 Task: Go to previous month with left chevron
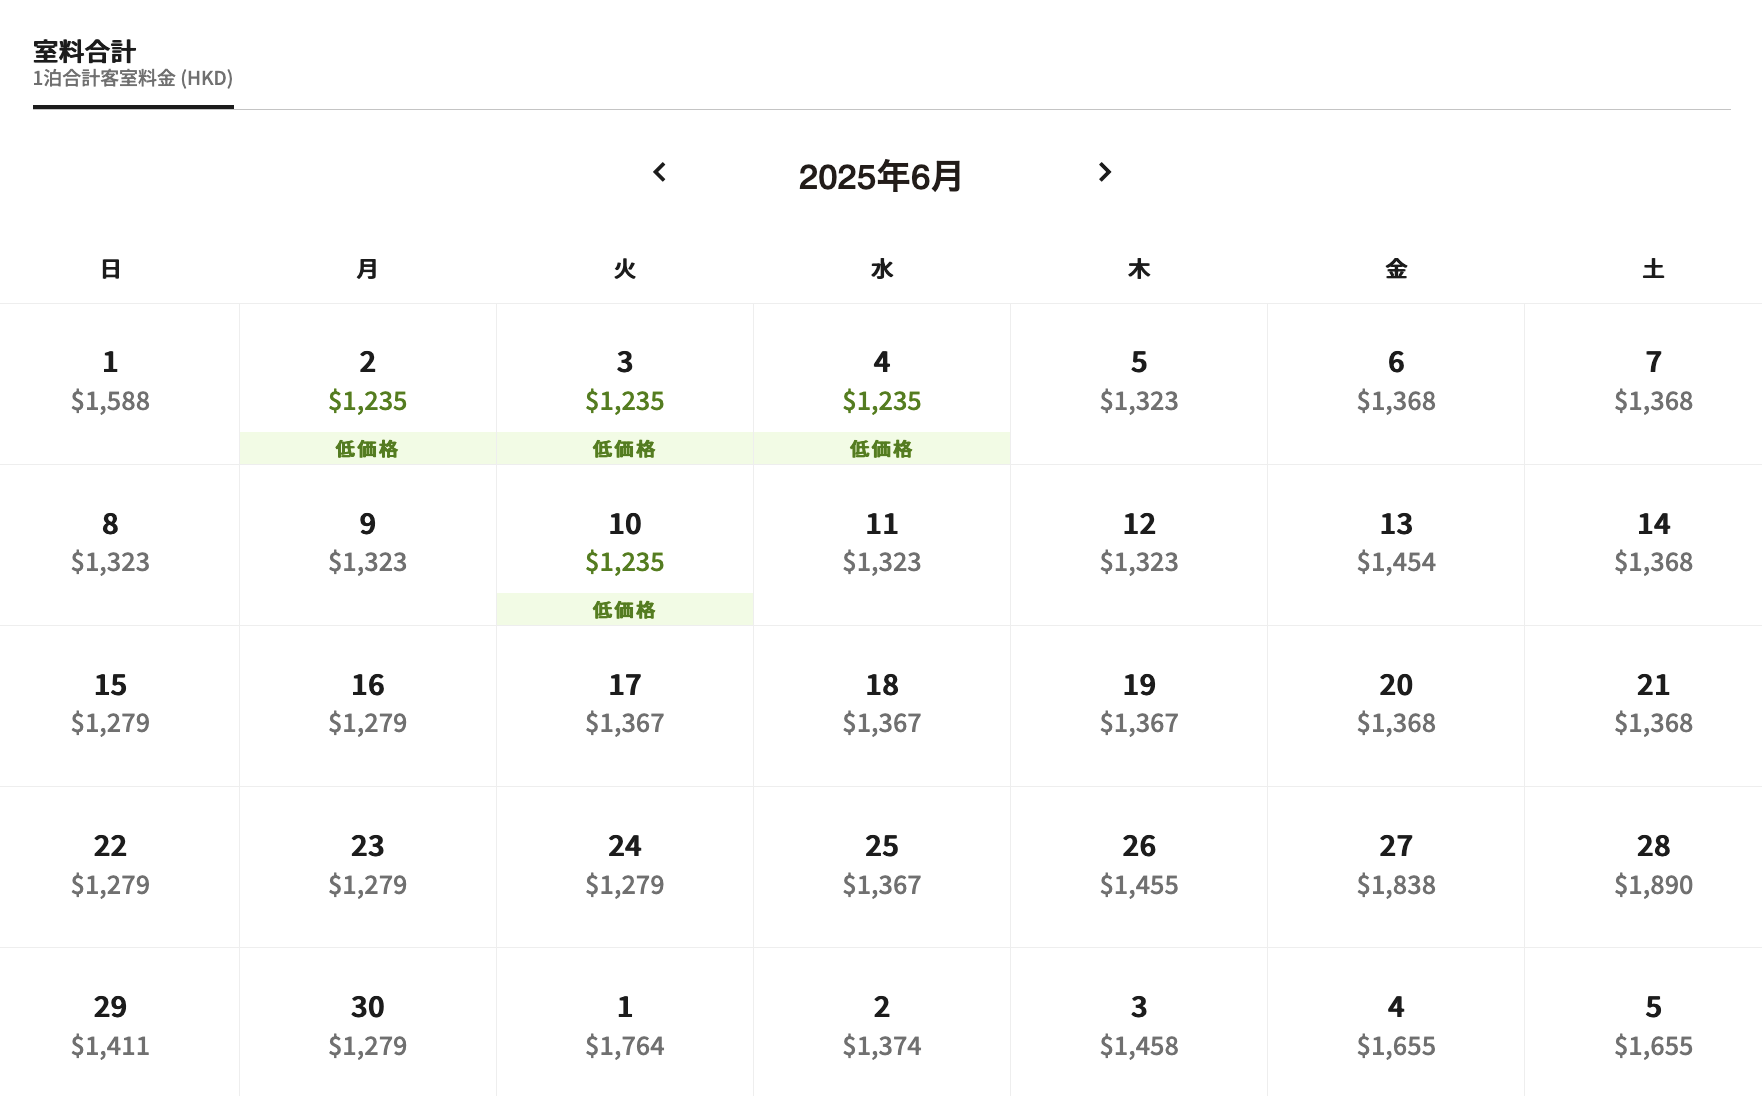(659, 172)
